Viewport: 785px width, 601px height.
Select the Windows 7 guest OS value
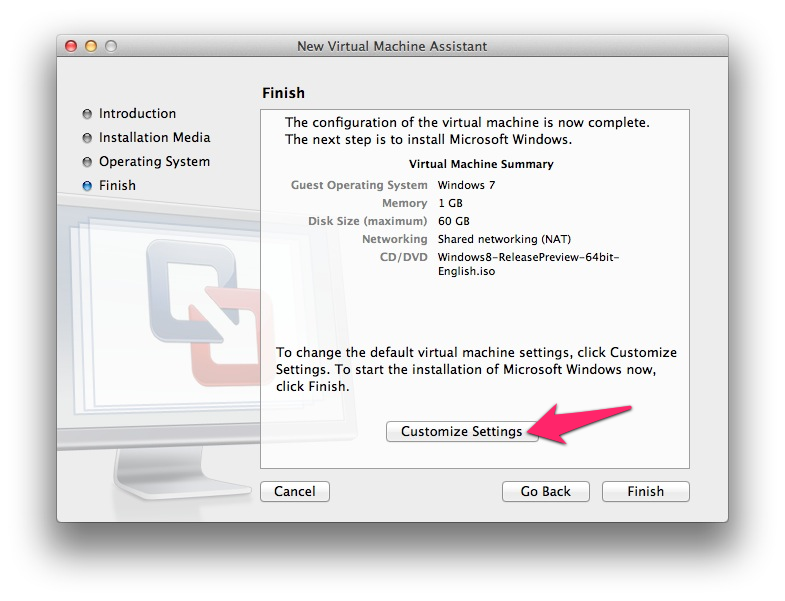click(x=466, y=185)
